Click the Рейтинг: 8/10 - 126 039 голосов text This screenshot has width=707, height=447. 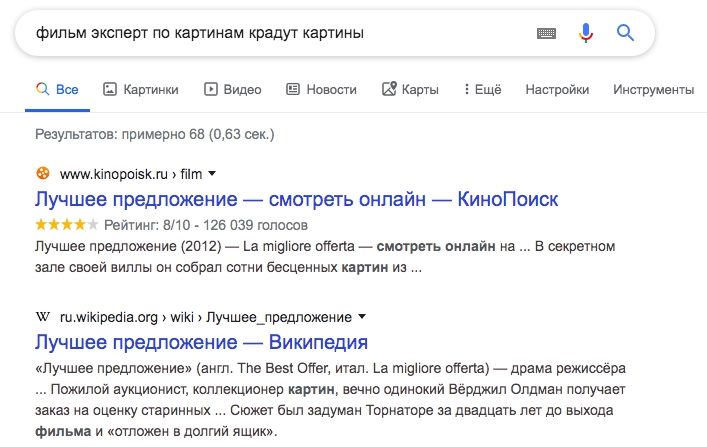pos(206,225)
